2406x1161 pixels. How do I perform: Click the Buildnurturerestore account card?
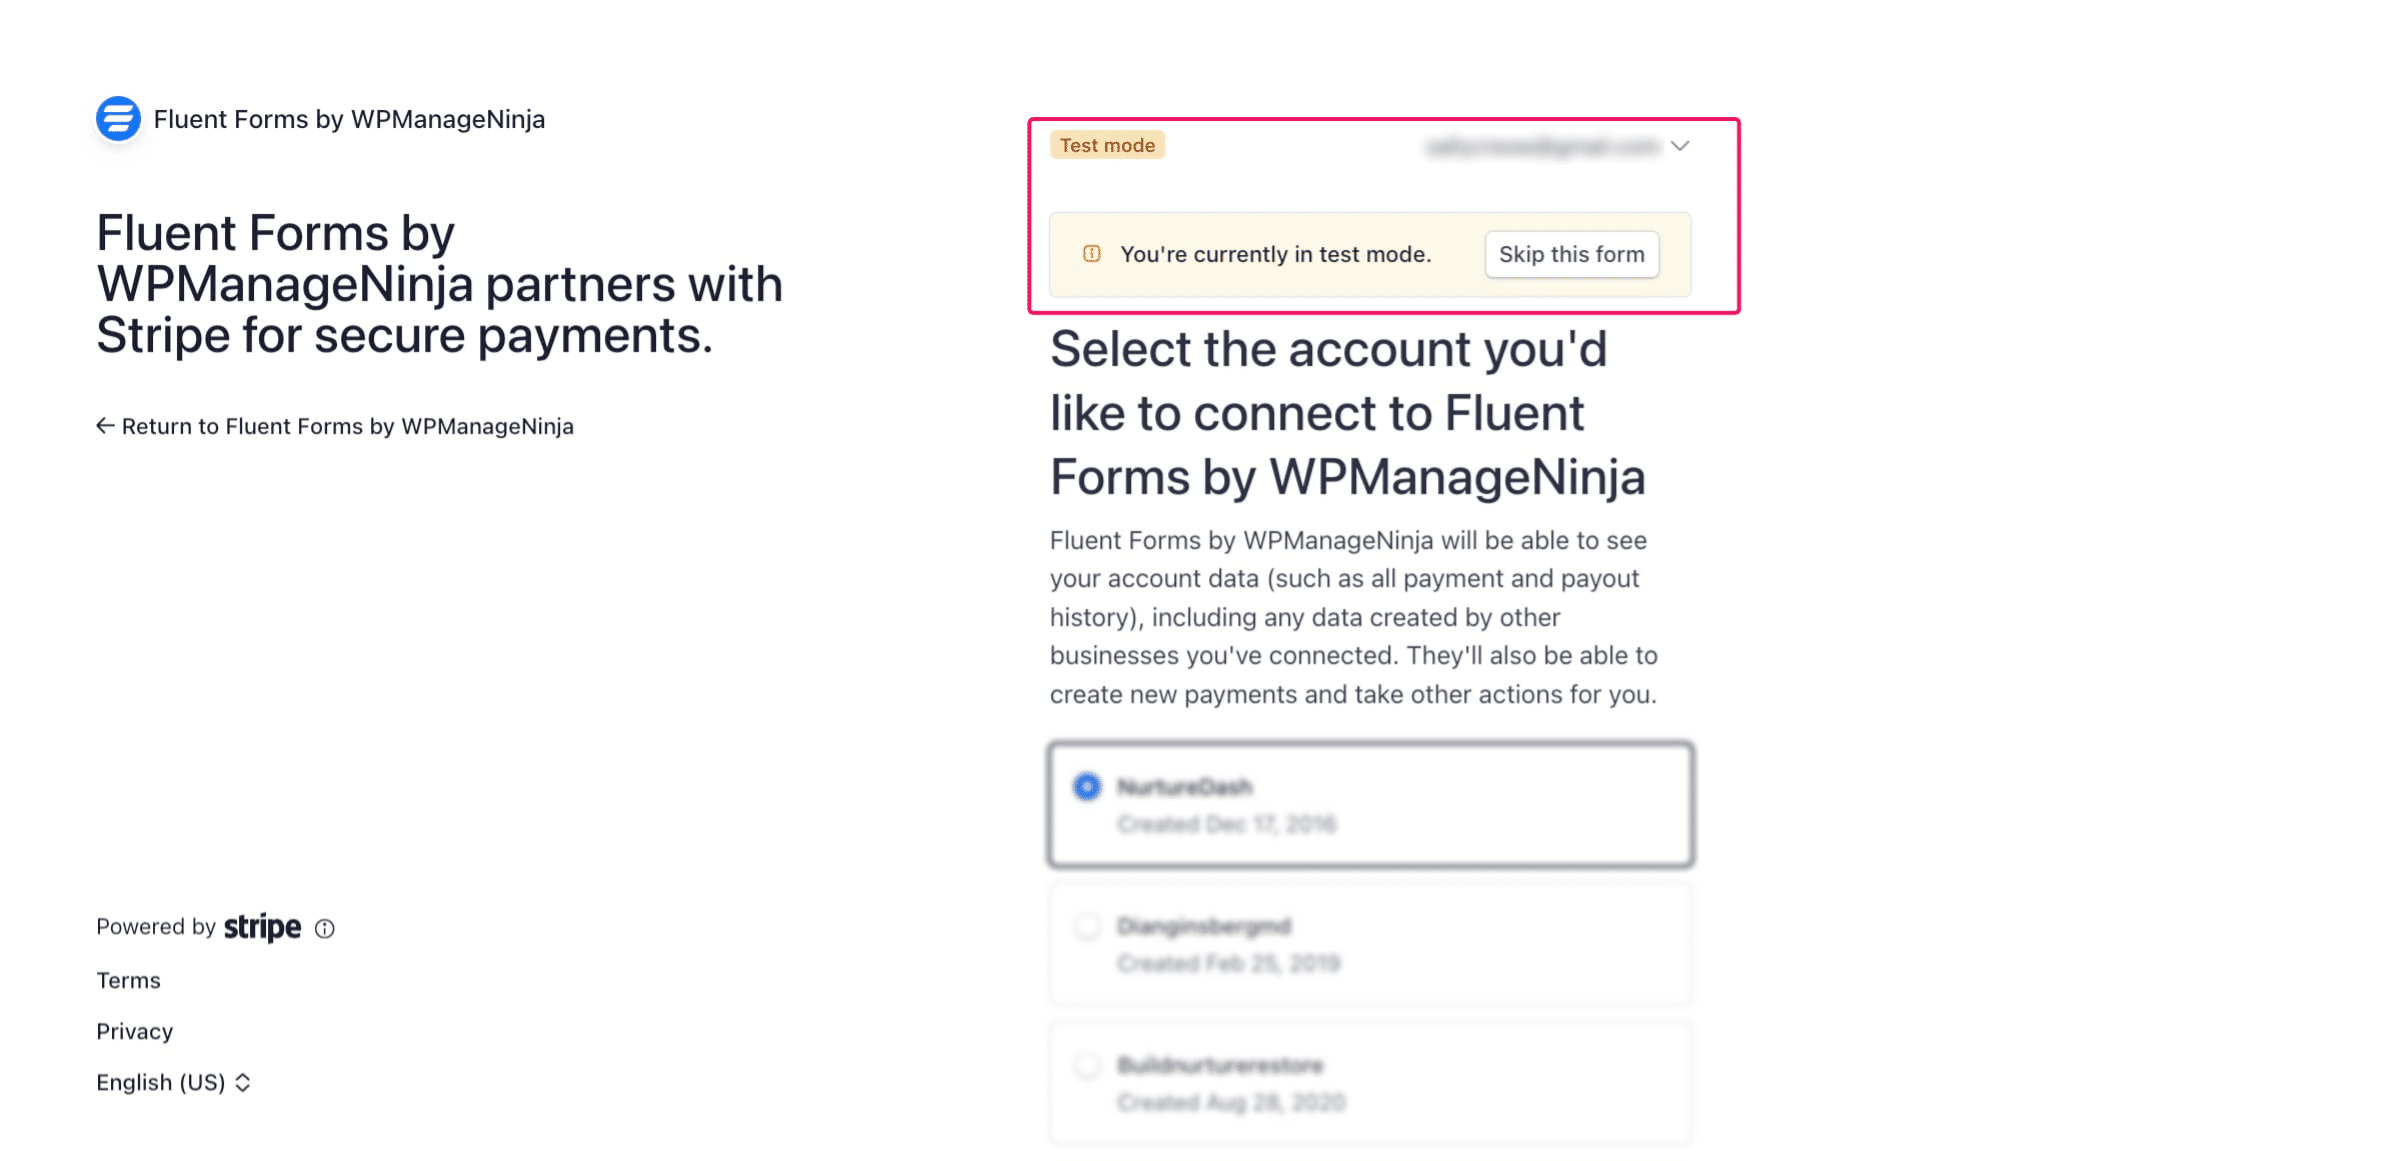tap(1370, 1081)
